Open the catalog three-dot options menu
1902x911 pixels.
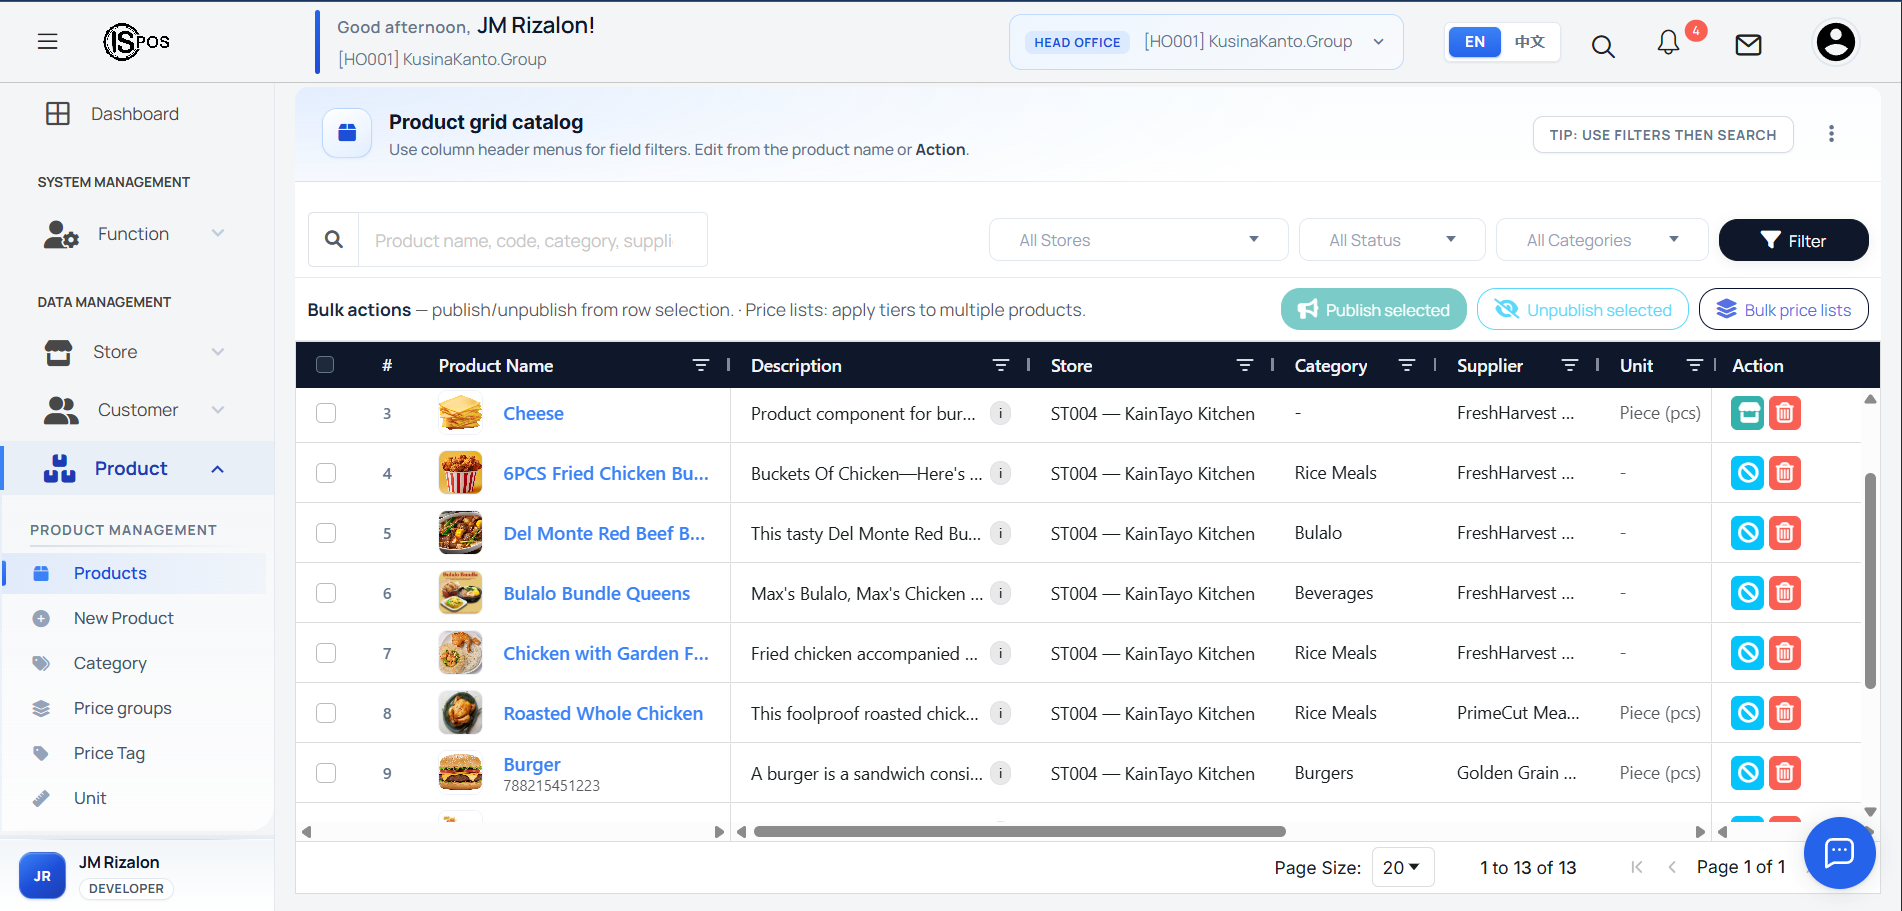tap(1831, 134)
